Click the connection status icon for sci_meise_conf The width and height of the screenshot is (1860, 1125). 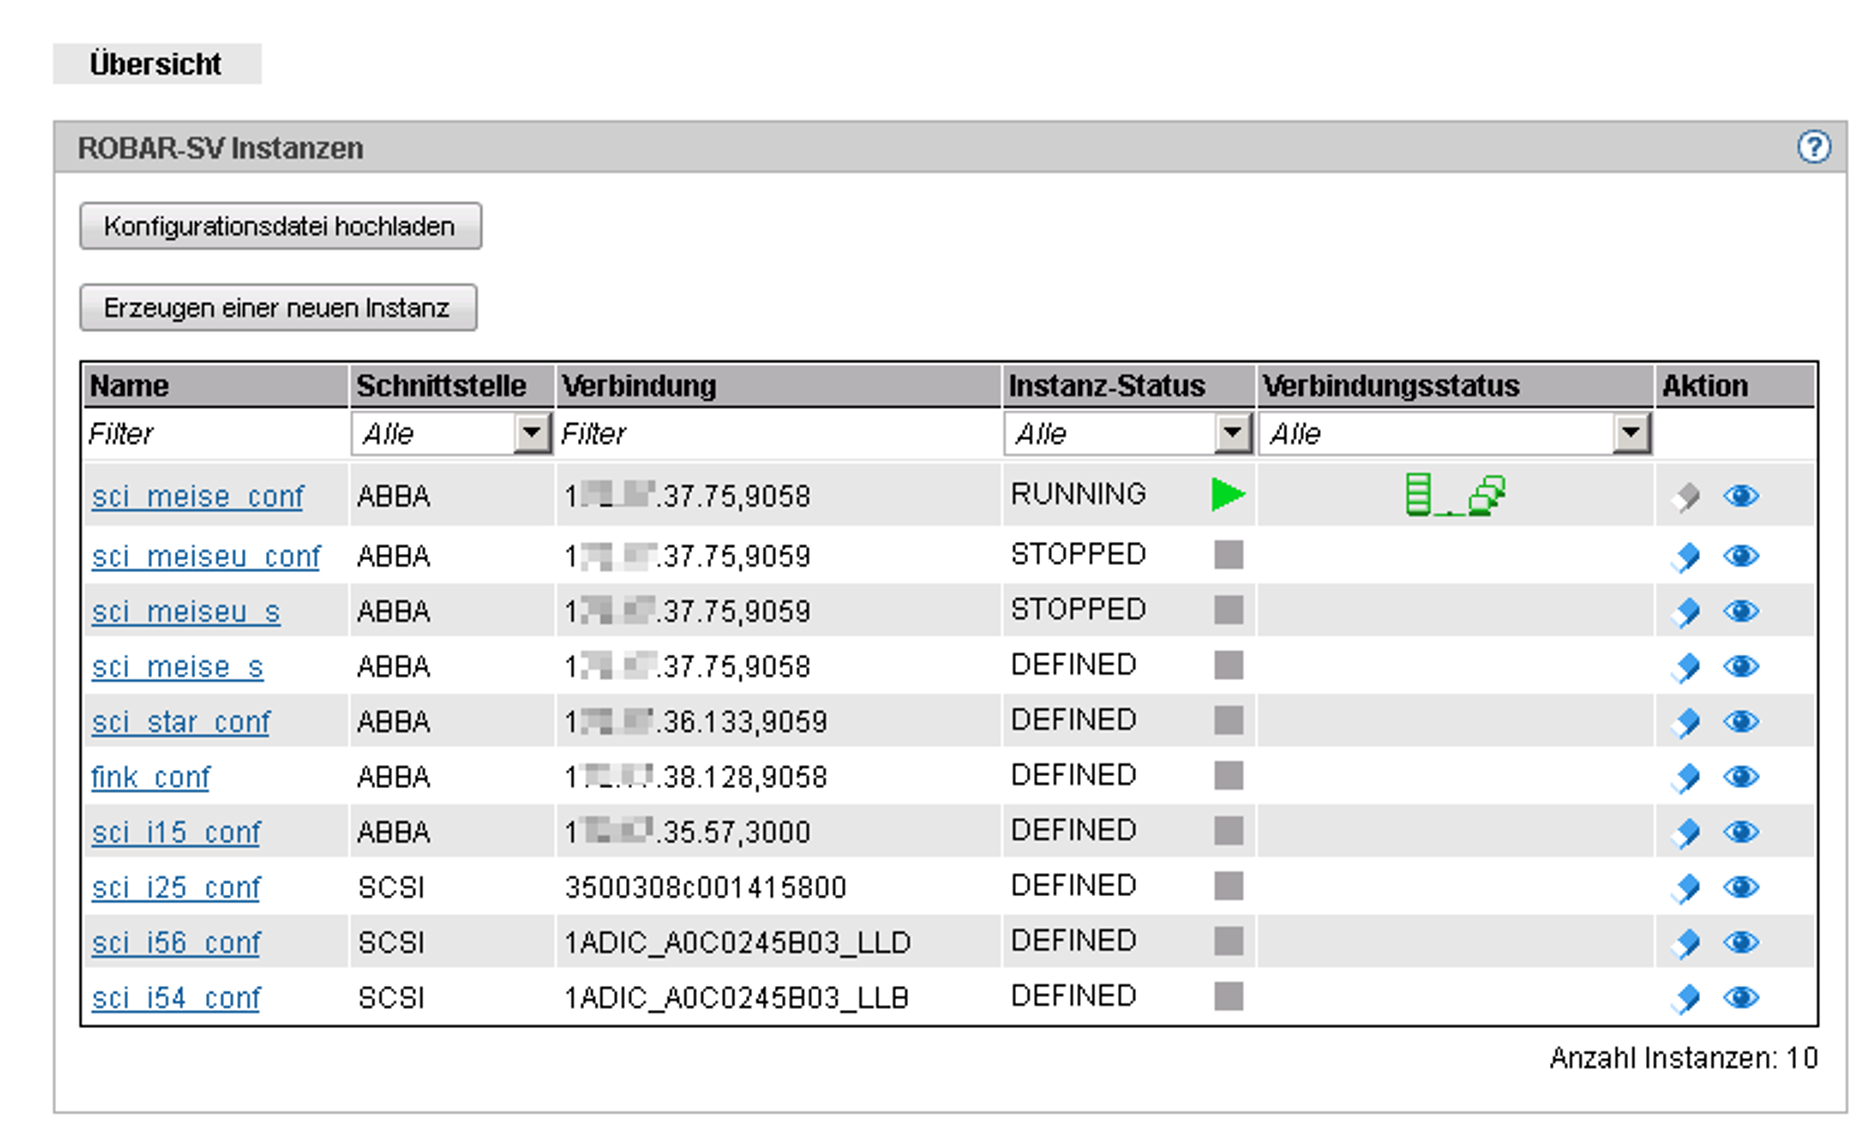pyautogui.click(x=1454, y=494)
